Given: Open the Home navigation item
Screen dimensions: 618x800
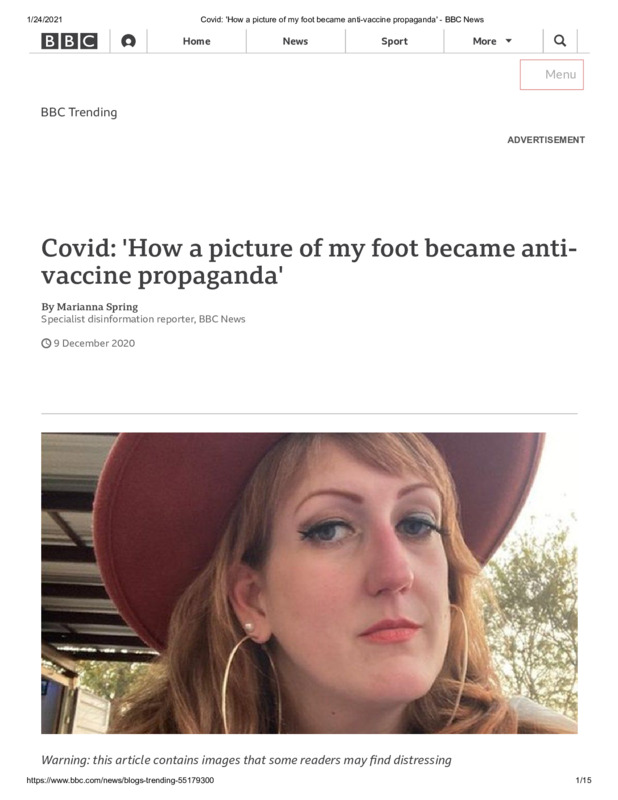Looking at the screenshot, I should tap(196, 41).
